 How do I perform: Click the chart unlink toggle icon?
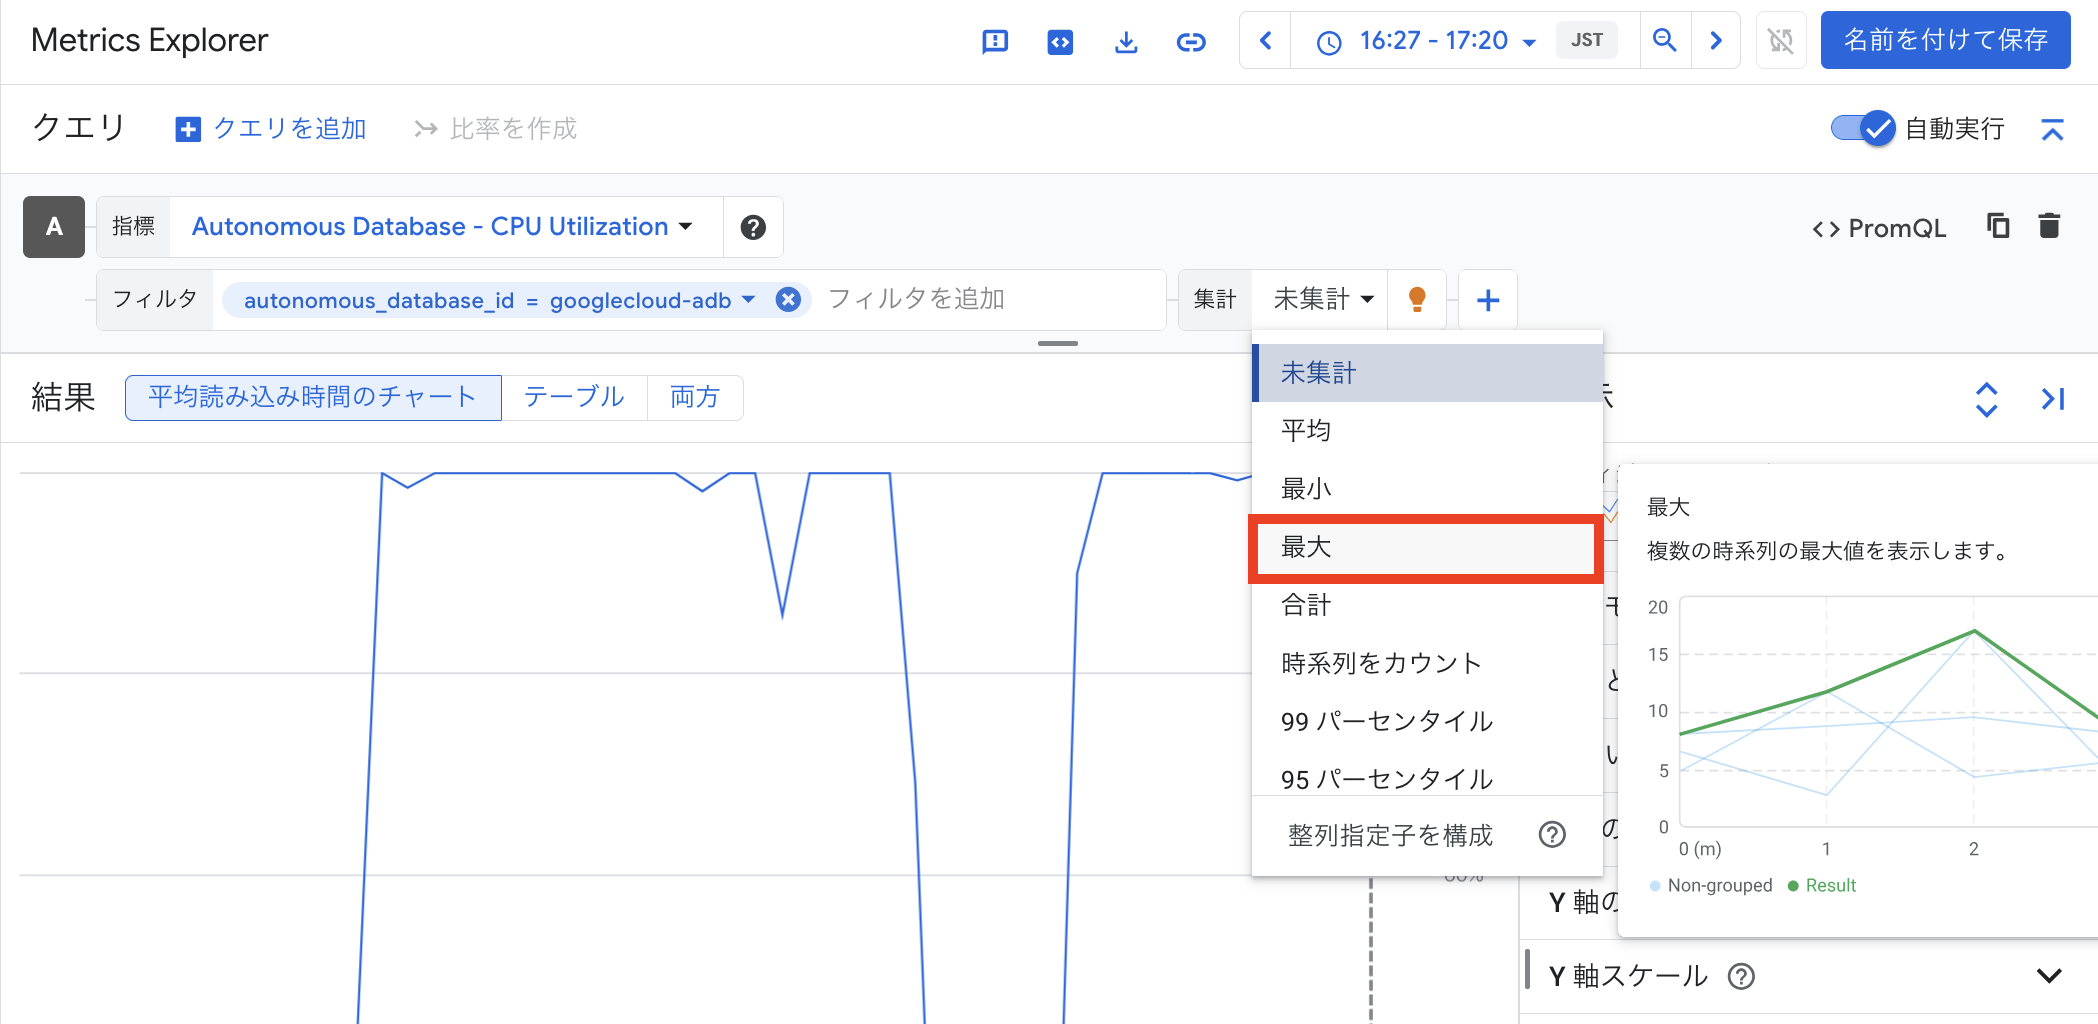click(x=1780, y=40)
